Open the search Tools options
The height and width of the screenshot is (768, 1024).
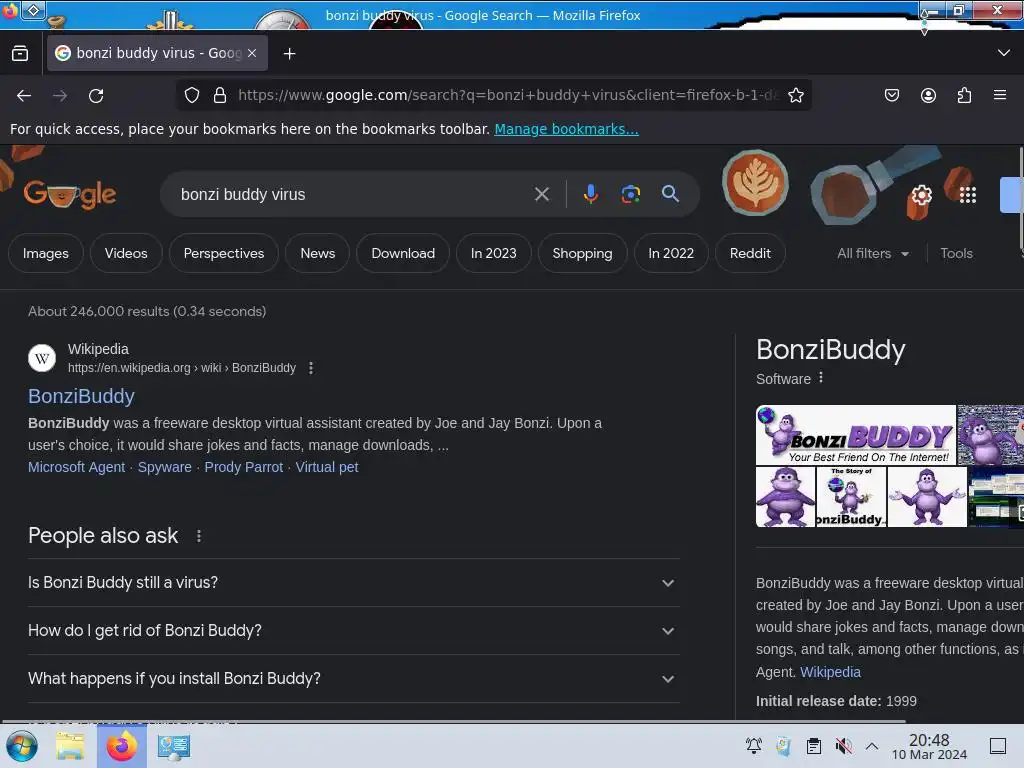pos(956,253)
